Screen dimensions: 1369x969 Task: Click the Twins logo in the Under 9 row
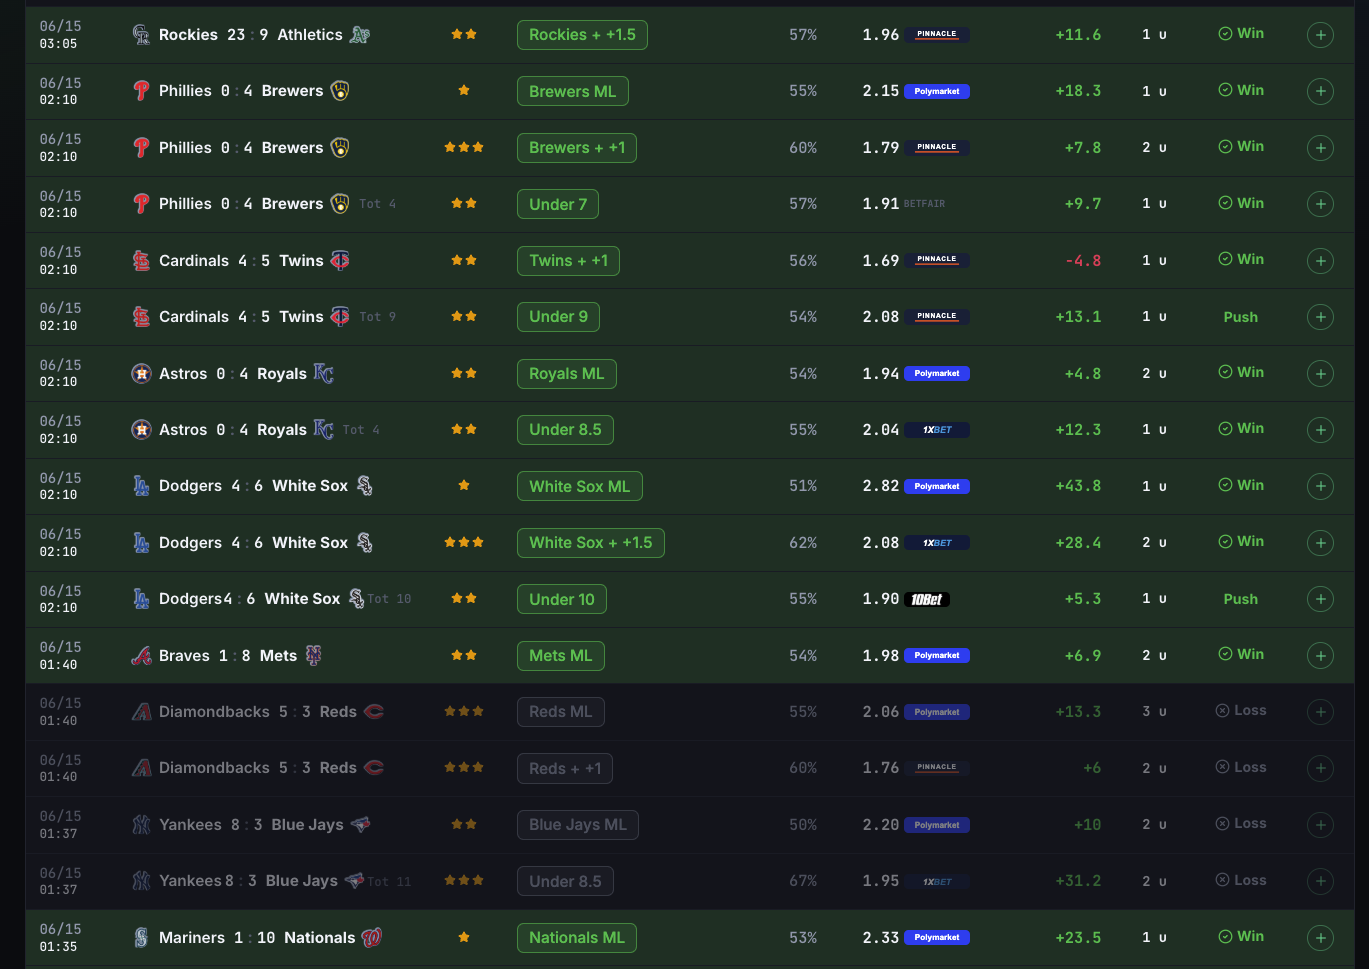pyautogui.click(x=340, y=317)
